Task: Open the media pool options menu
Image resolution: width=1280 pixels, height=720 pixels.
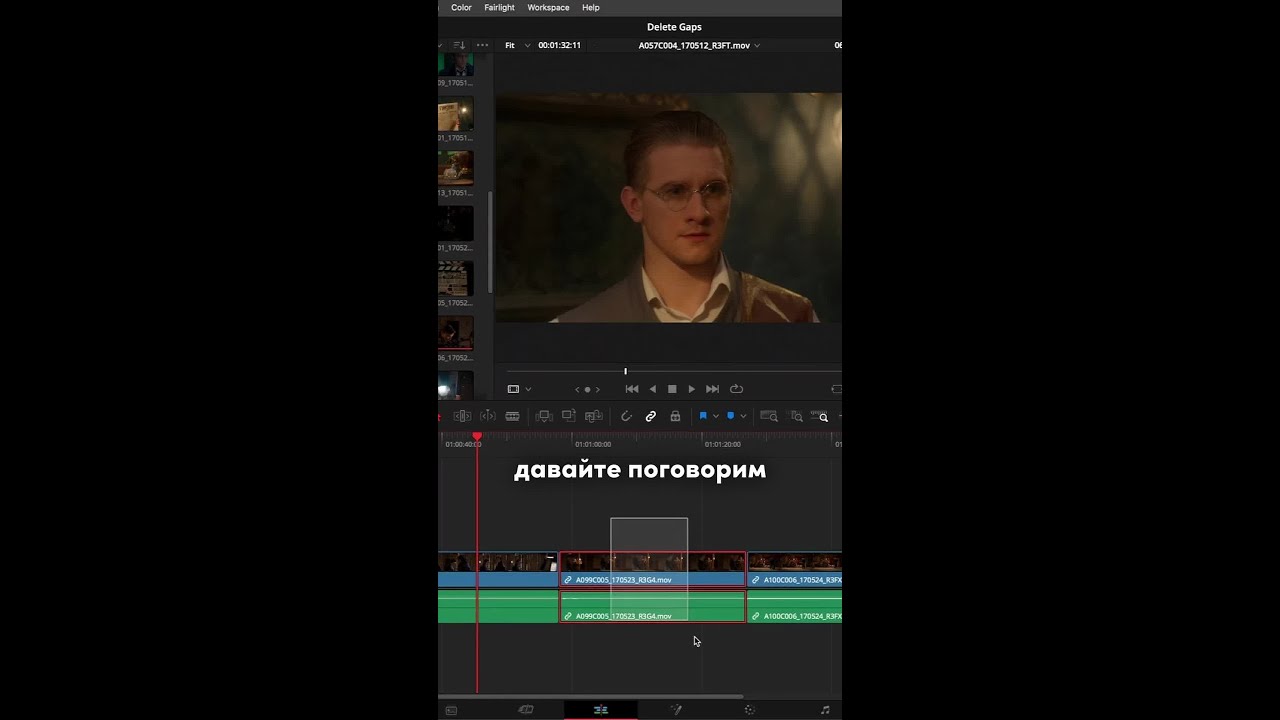Action: tap(483, 45)
